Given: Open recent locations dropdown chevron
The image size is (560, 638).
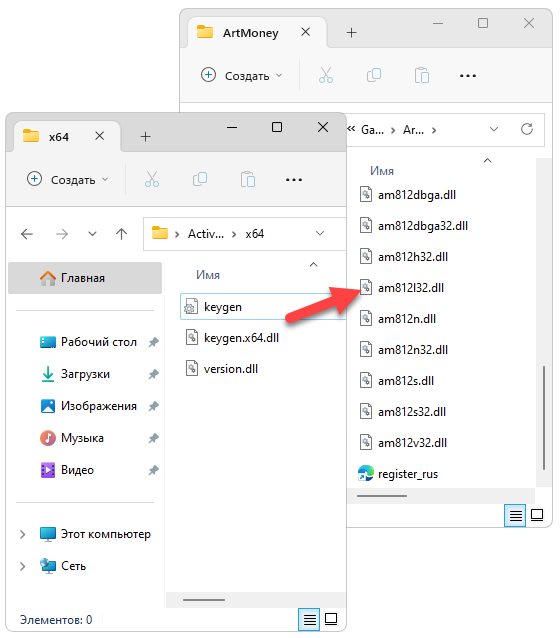Looking at the screenshot, I should click(x=92, y=234).
